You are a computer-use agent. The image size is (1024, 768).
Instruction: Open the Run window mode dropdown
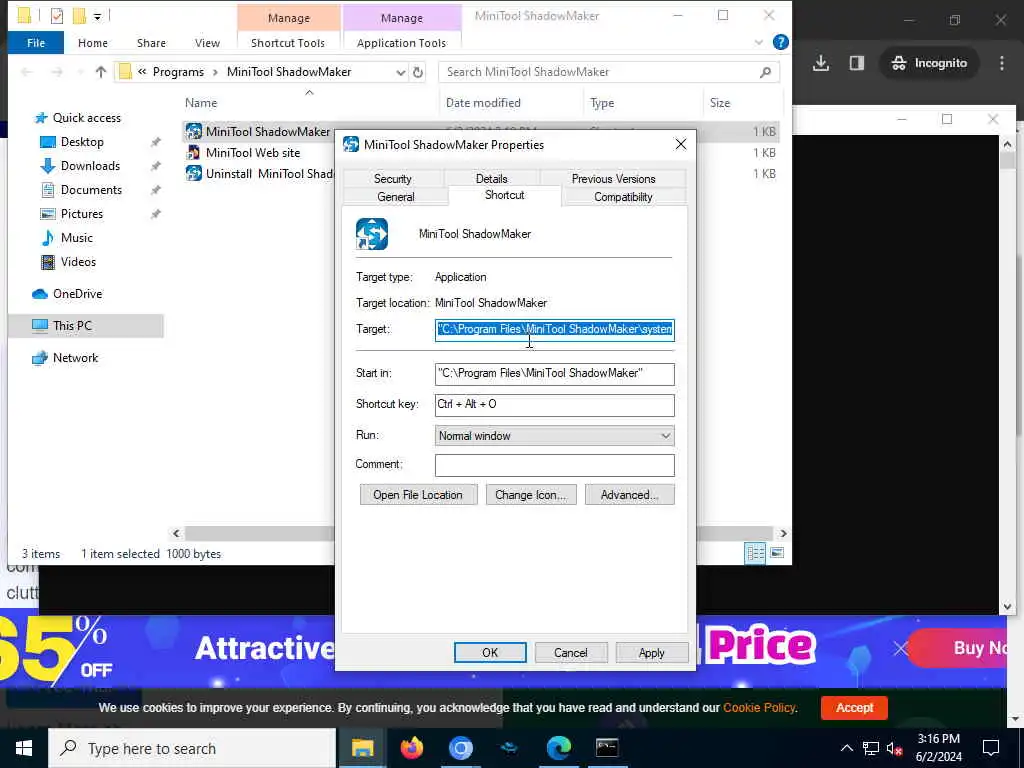point(554,436)
